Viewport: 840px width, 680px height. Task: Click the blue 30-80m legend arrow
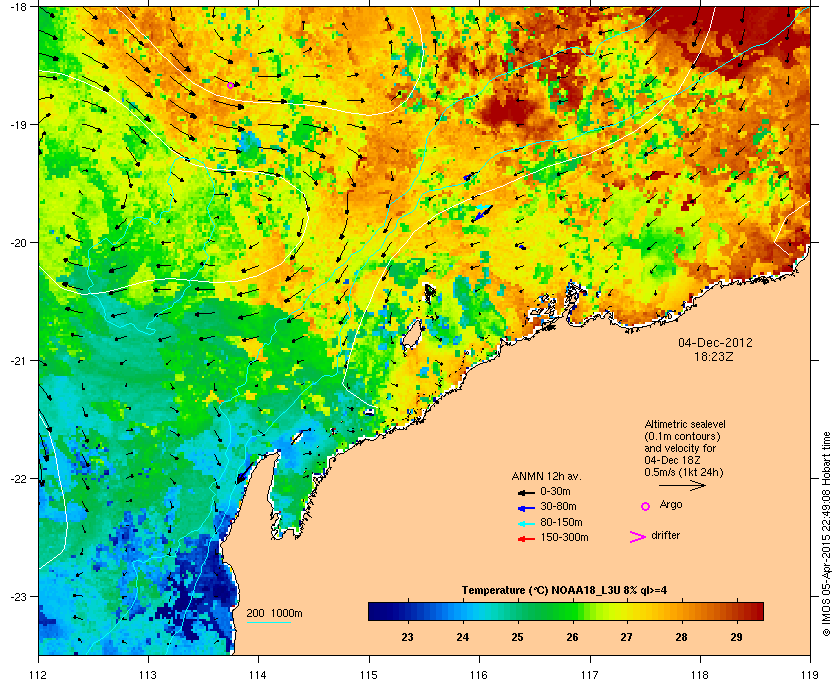coord(526,507)
